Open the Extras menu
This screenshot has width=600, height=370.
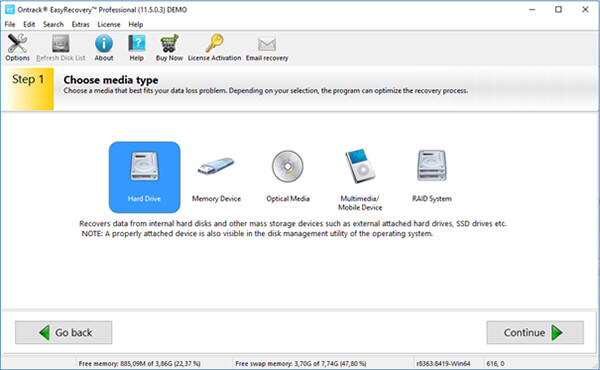[80, 24]
